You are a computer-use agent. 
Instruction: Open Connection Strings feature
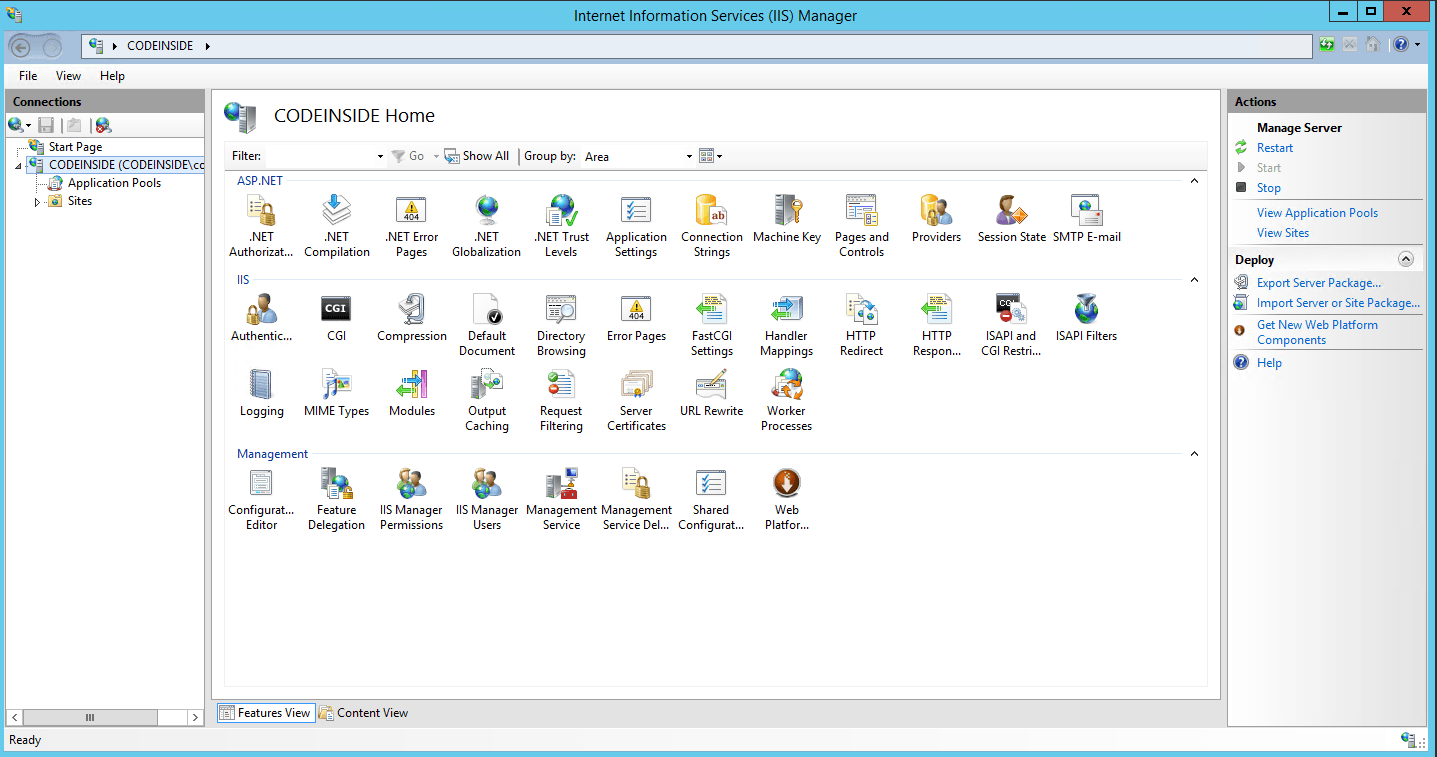point(712,226)
